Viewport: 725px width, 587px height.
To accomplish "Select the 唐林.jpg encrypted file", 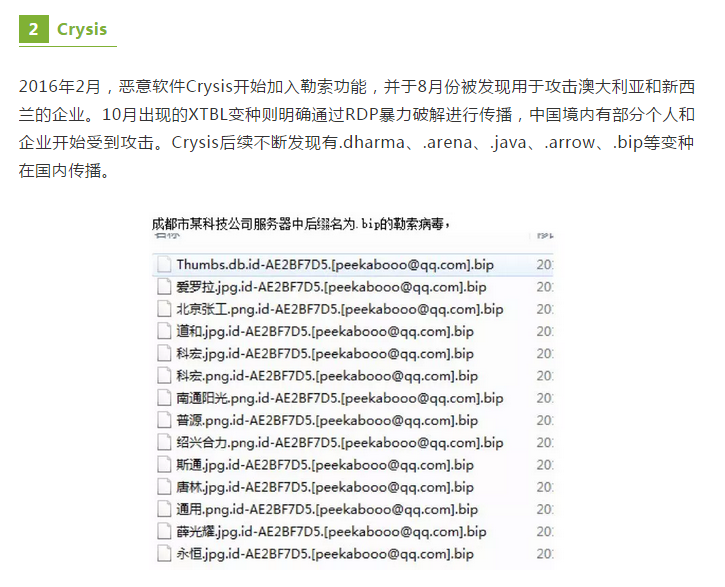I will click(325, 487).
